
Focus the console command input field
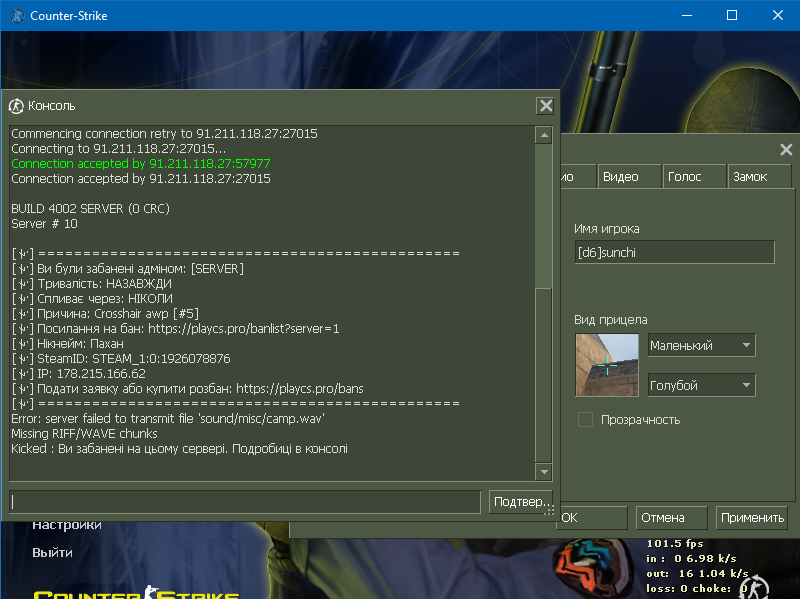point(245,502)
